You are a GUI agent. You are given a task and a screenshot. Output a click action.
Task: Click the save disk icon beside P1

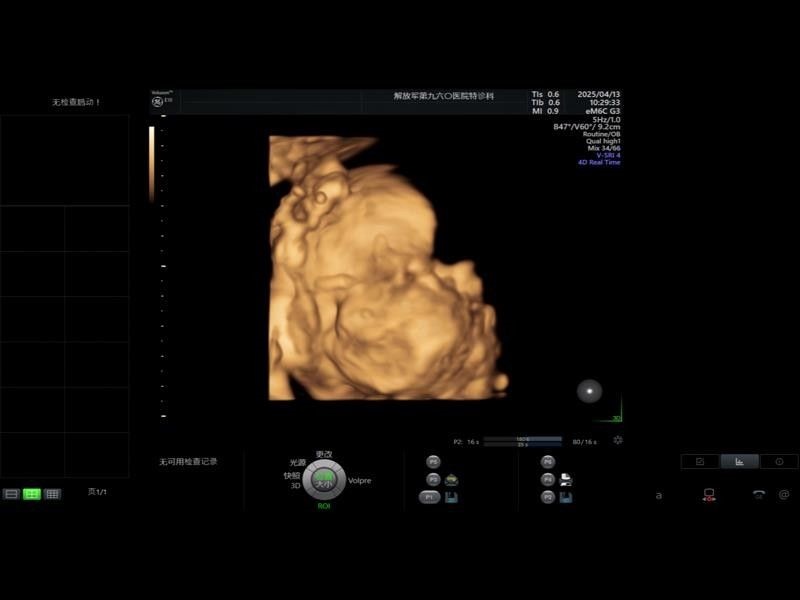pyautogui.click(x=451, y=497)
